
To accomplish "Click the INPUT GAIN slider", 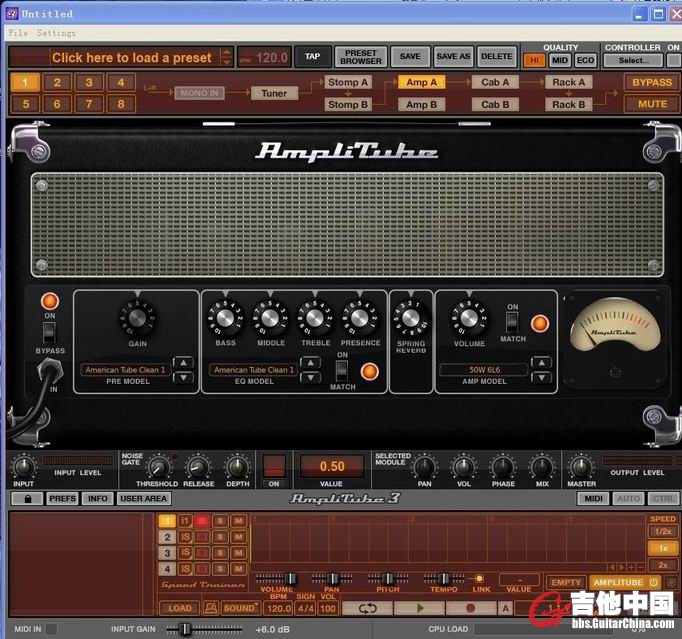I will point(184,629).
